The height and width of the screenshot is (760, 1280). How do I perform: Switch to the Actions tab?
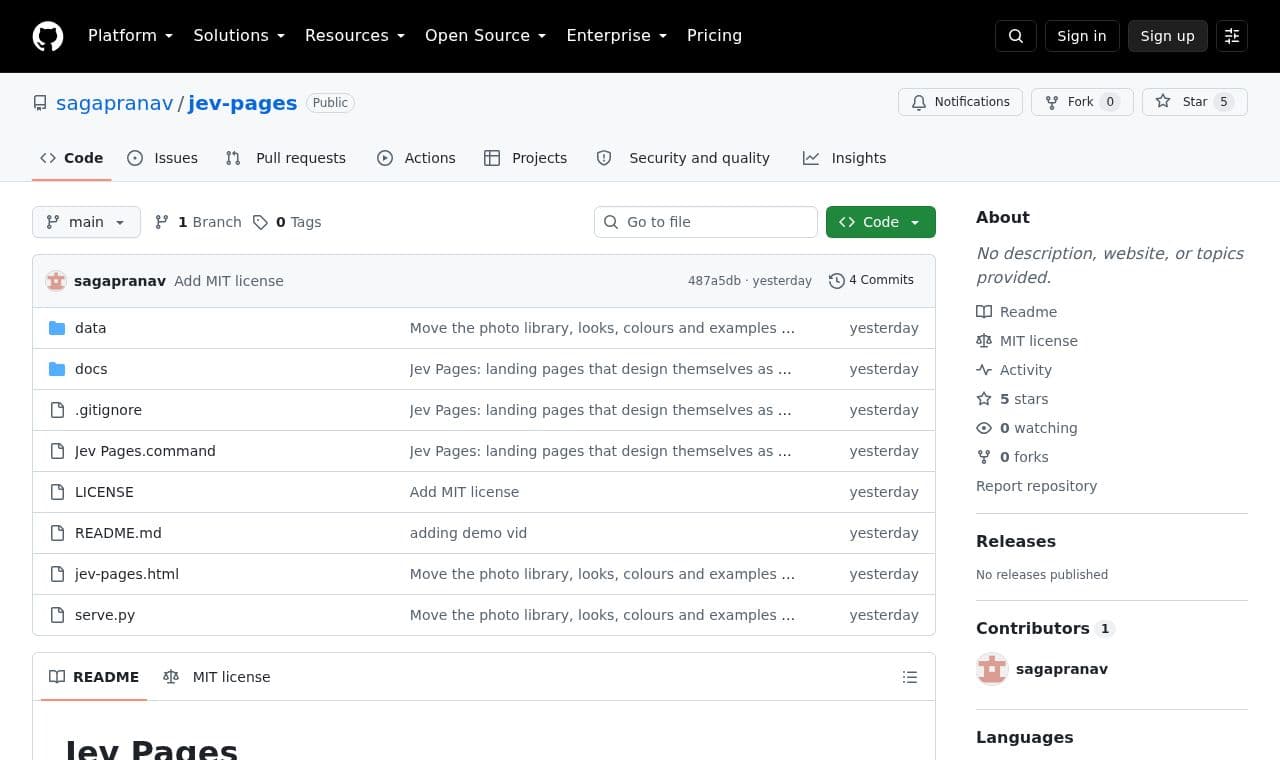coord(416,158)
